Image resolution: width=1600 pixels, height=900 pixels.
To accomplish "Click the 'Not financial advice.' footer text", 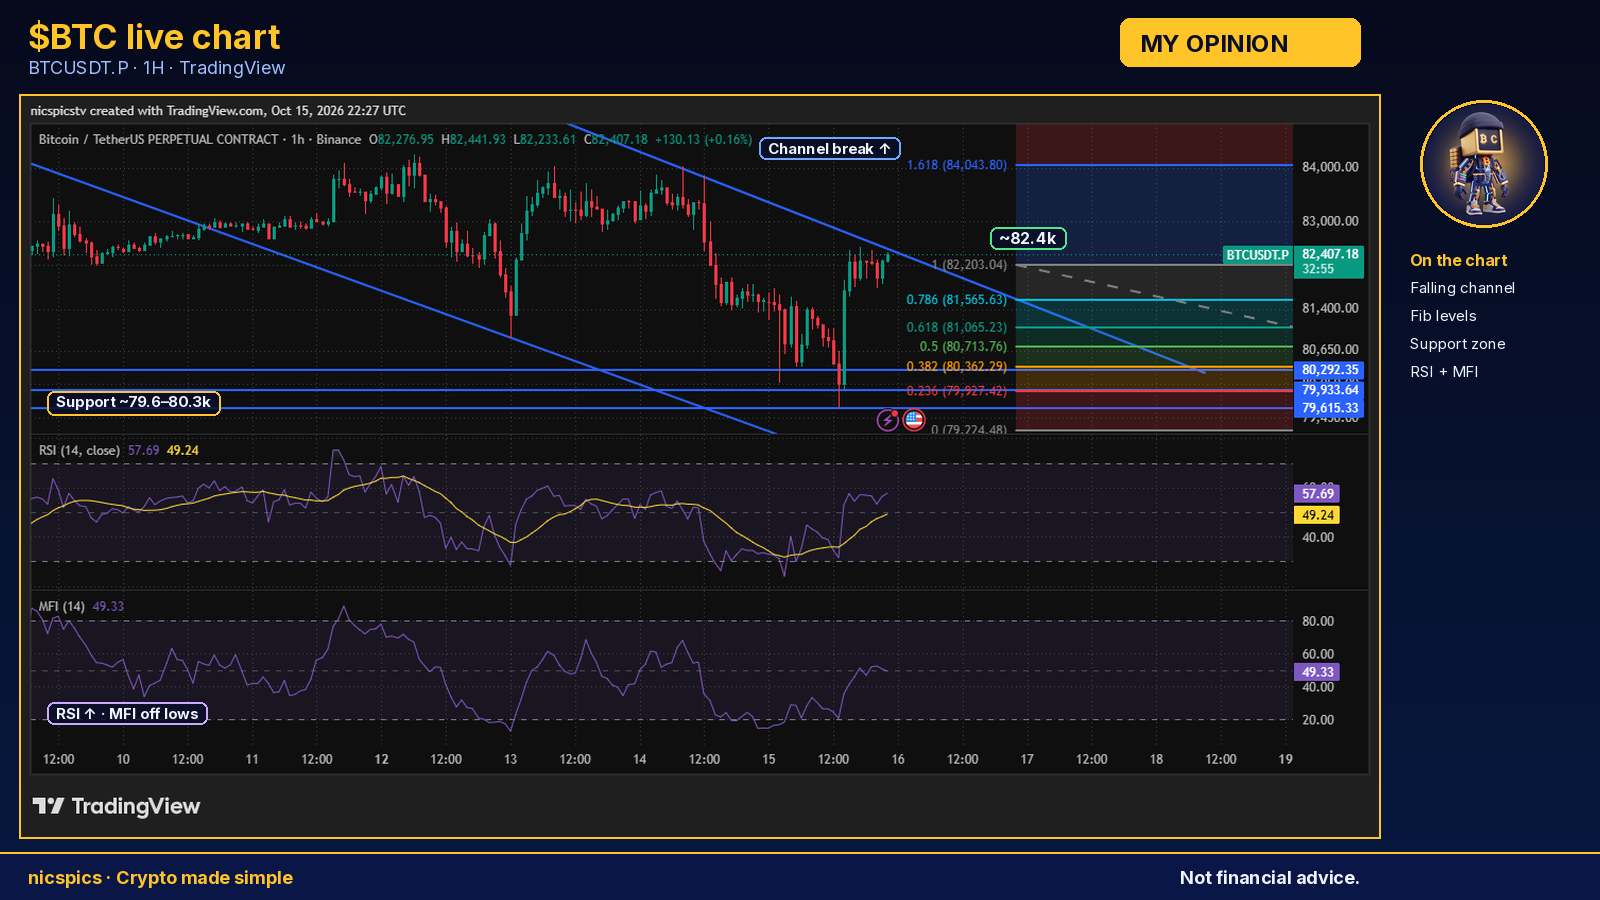I will click(x=1269, y=878).
